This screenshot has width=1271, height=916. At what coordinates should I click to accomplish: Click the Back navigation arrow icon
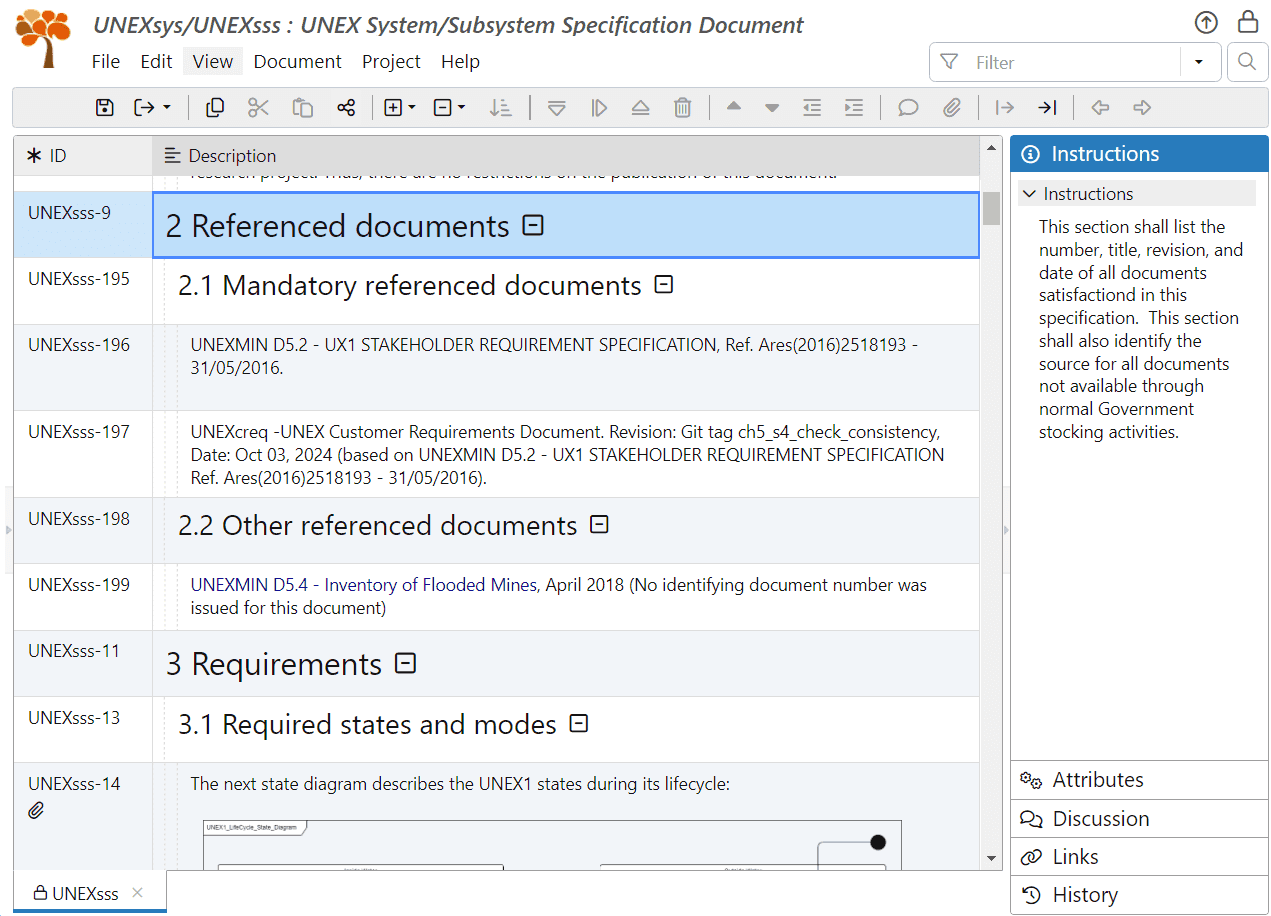(1100, 108)
